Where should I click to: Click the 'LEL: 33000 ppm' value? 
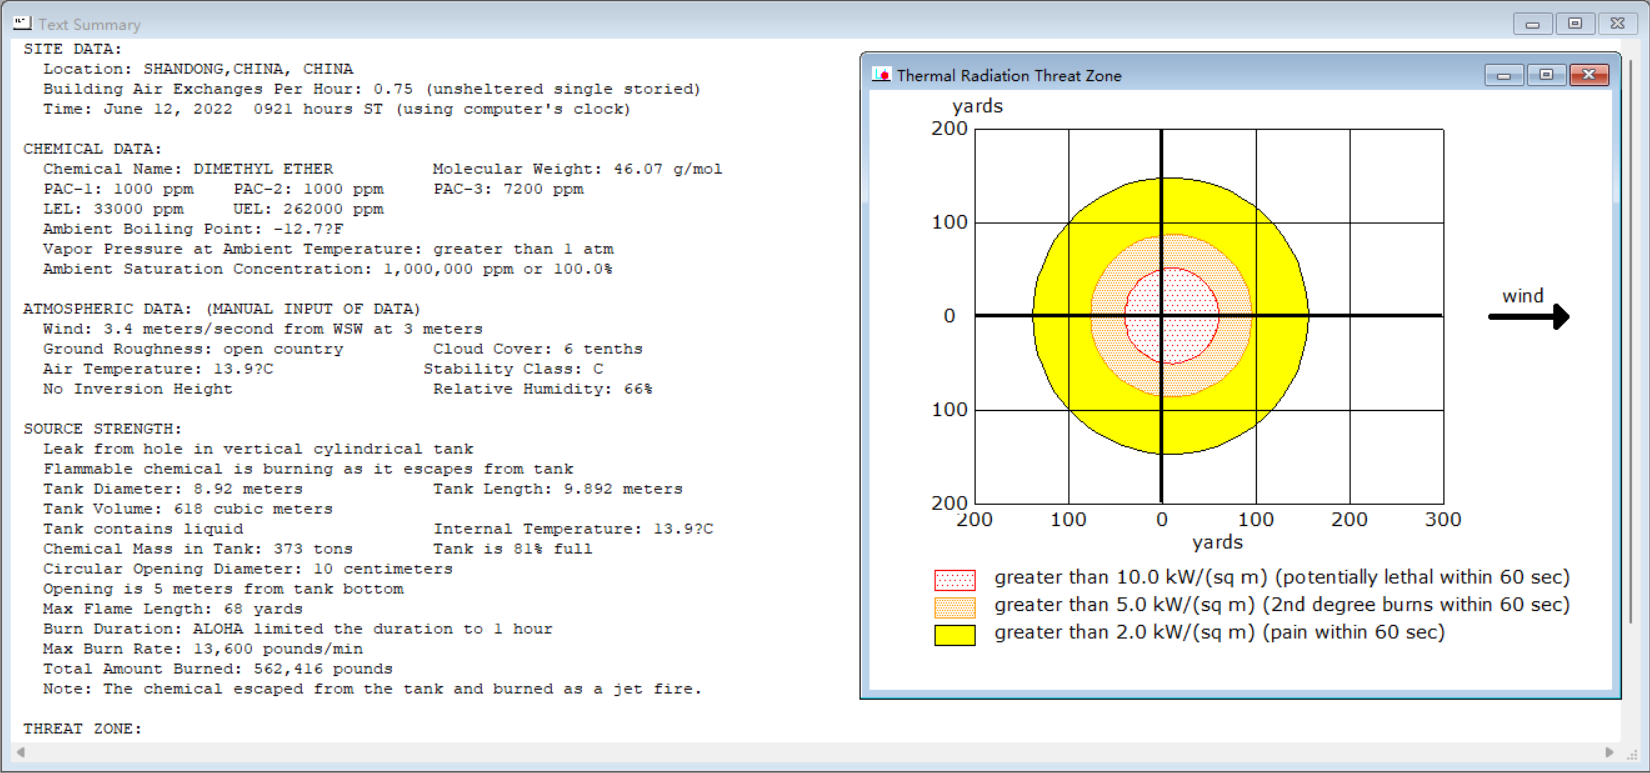113,209
